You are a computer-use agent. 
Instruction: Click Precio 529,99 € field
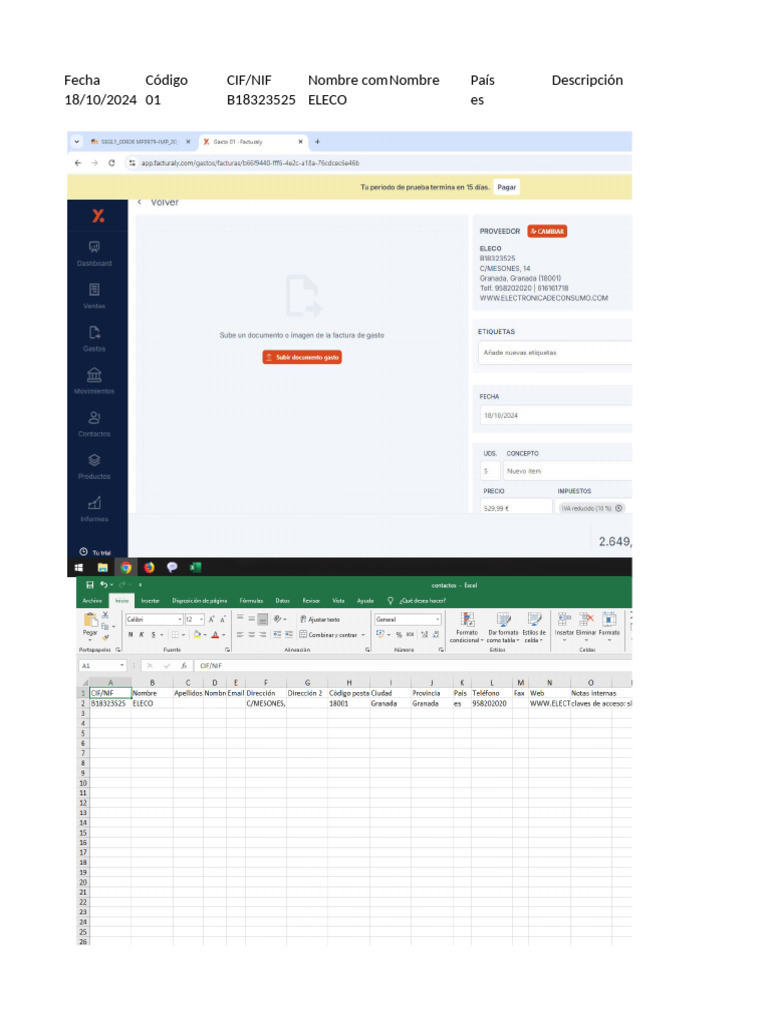click(x=516, y=508)
